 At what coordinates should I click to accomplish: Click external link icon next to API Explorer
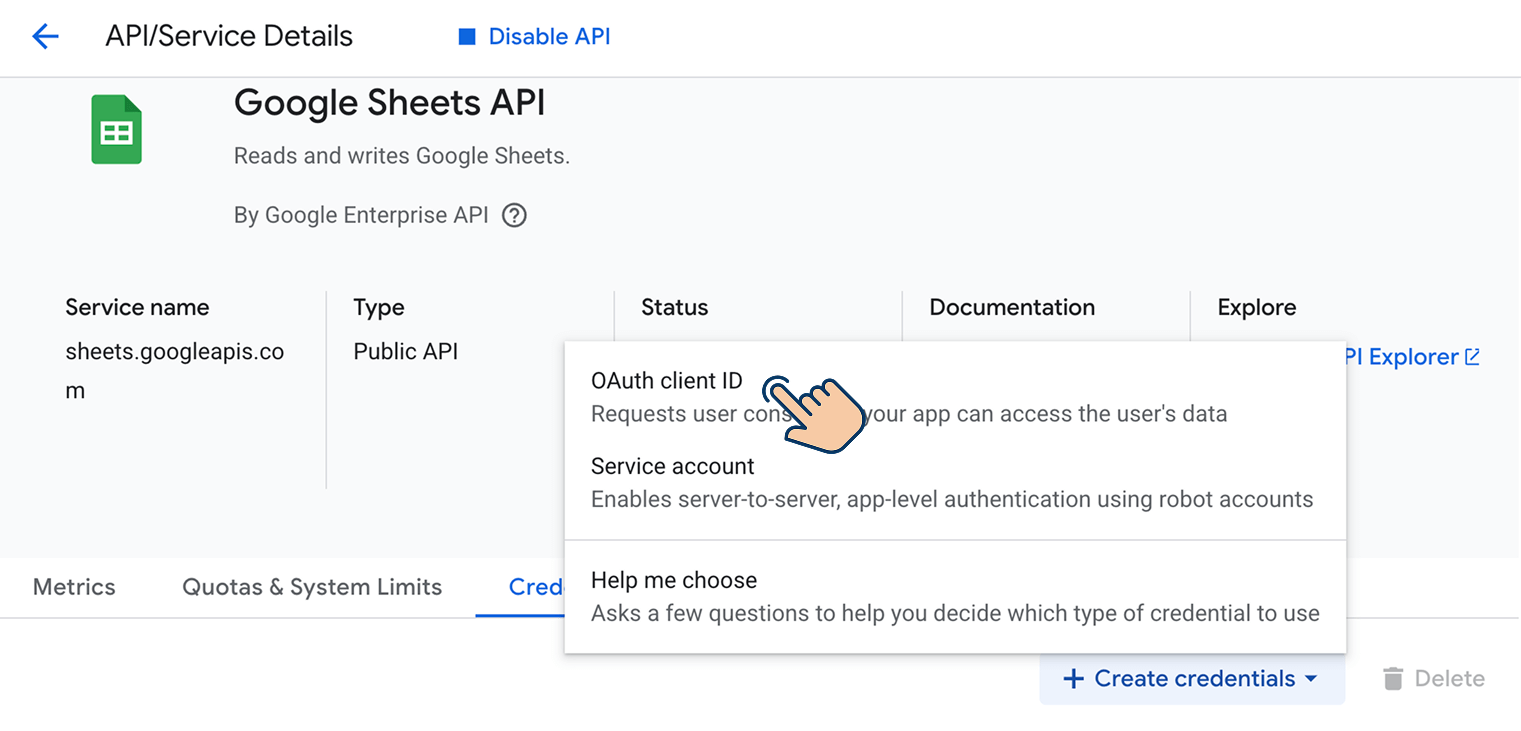pyautogui.click(x=1472, y=357)
